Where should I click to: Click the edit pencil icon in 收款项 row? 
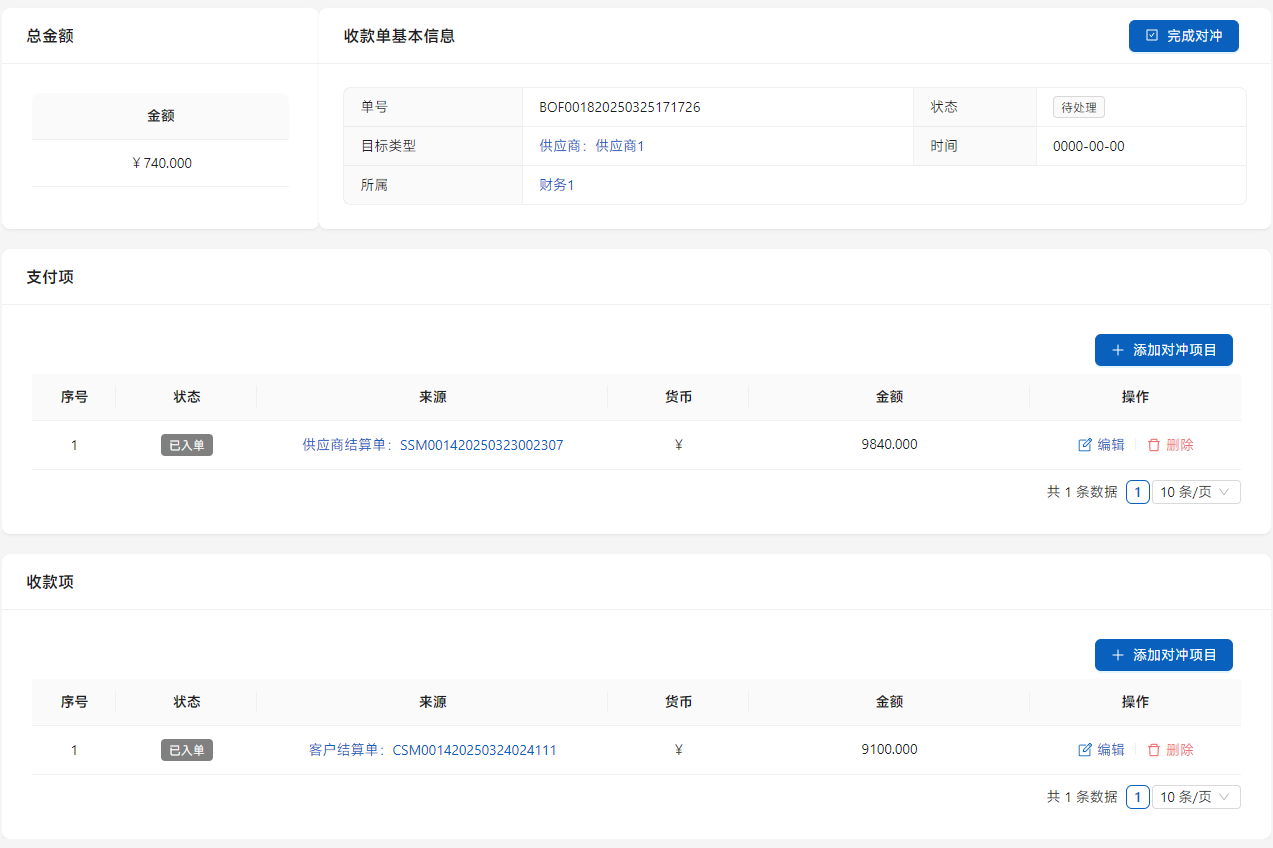[x=1085, y=750]
